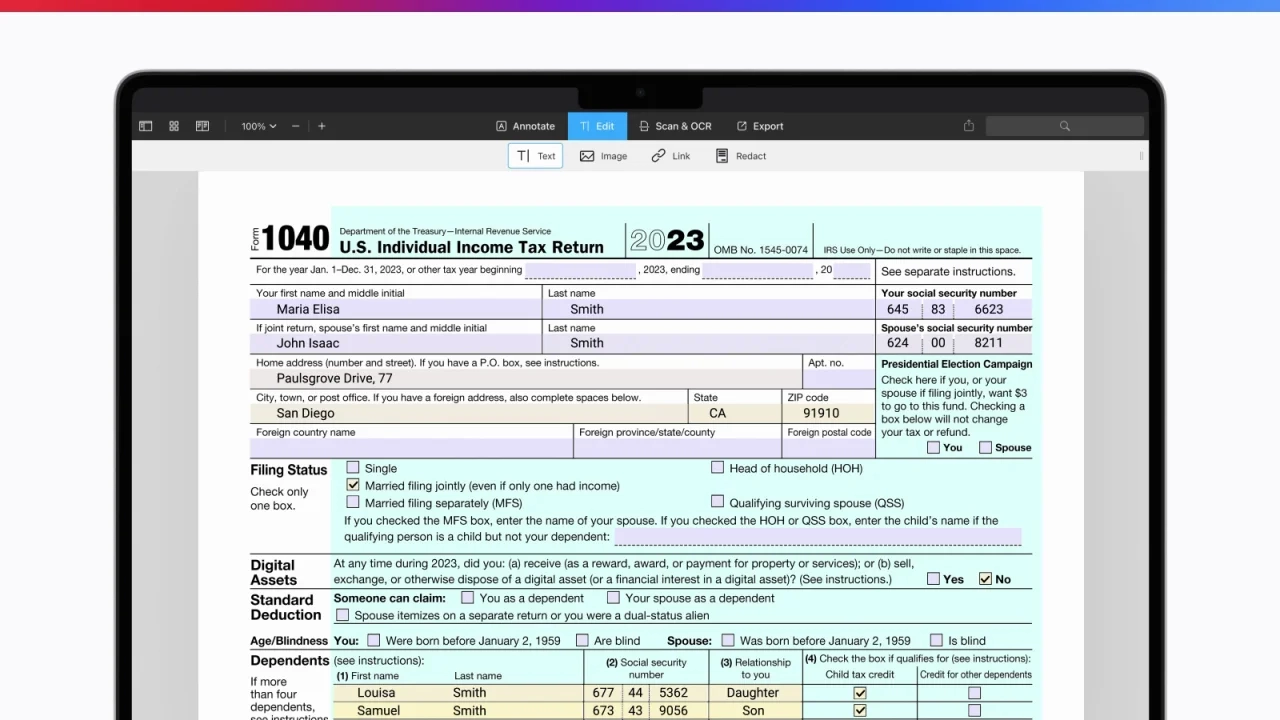This screenshot has height=720, width=1280.
Task: Check the Digital Assets Yes box
Action: pos(933,579)
